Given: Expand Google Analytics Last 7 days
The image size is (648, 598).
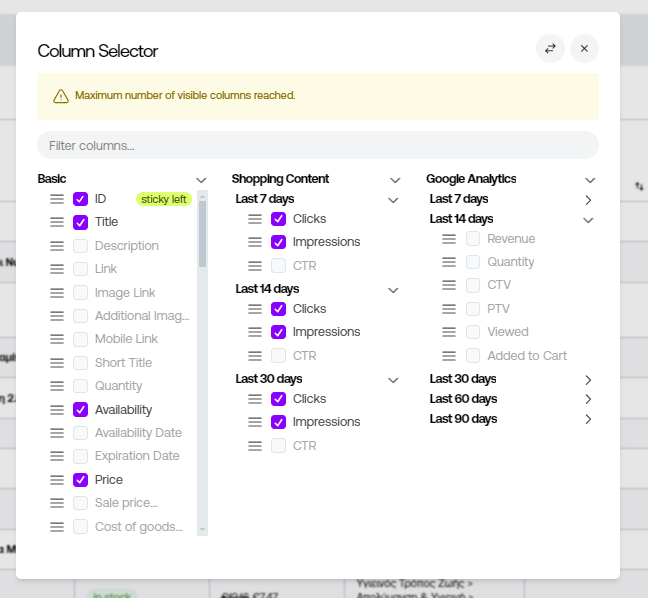Looking at the screenshot, I should pyautogui.click(x=588, y=200).
